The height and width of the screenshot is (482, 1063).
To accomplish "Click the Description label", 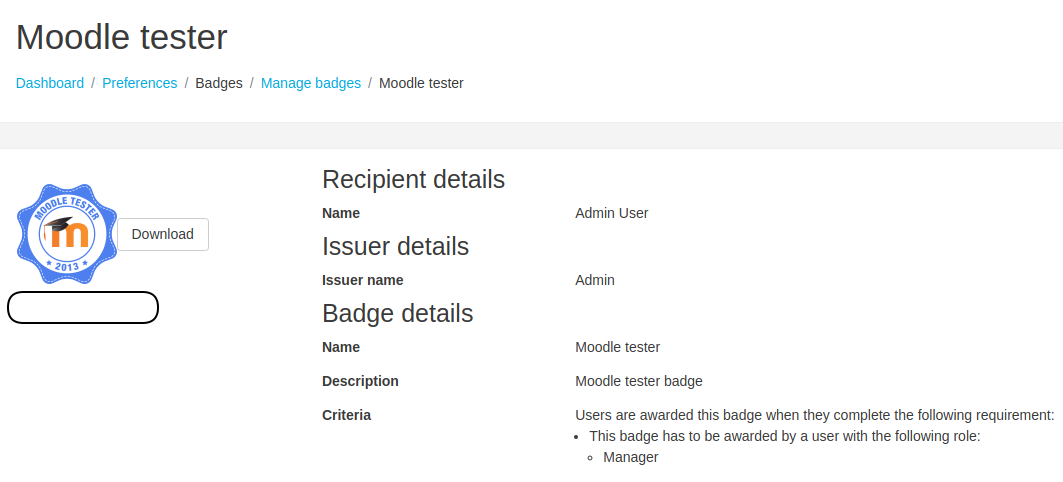I will [x=360, y=381].
